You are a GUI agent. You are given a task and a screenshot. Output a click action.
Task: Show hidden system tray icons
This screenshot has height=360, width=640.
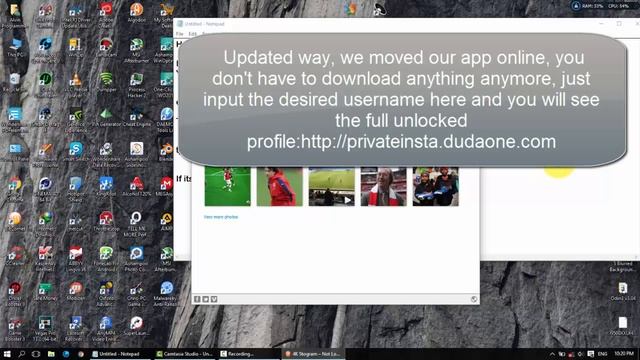(552, 354)
